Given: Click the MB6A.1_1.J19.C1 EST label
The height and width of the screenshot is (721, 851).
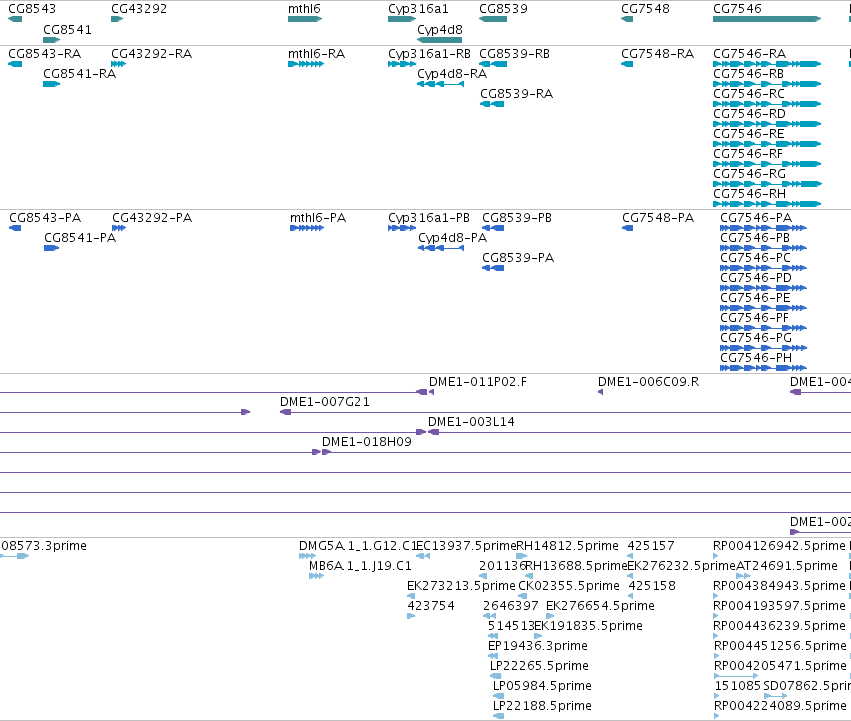Looking at the screenshot, I should (360, 566).
